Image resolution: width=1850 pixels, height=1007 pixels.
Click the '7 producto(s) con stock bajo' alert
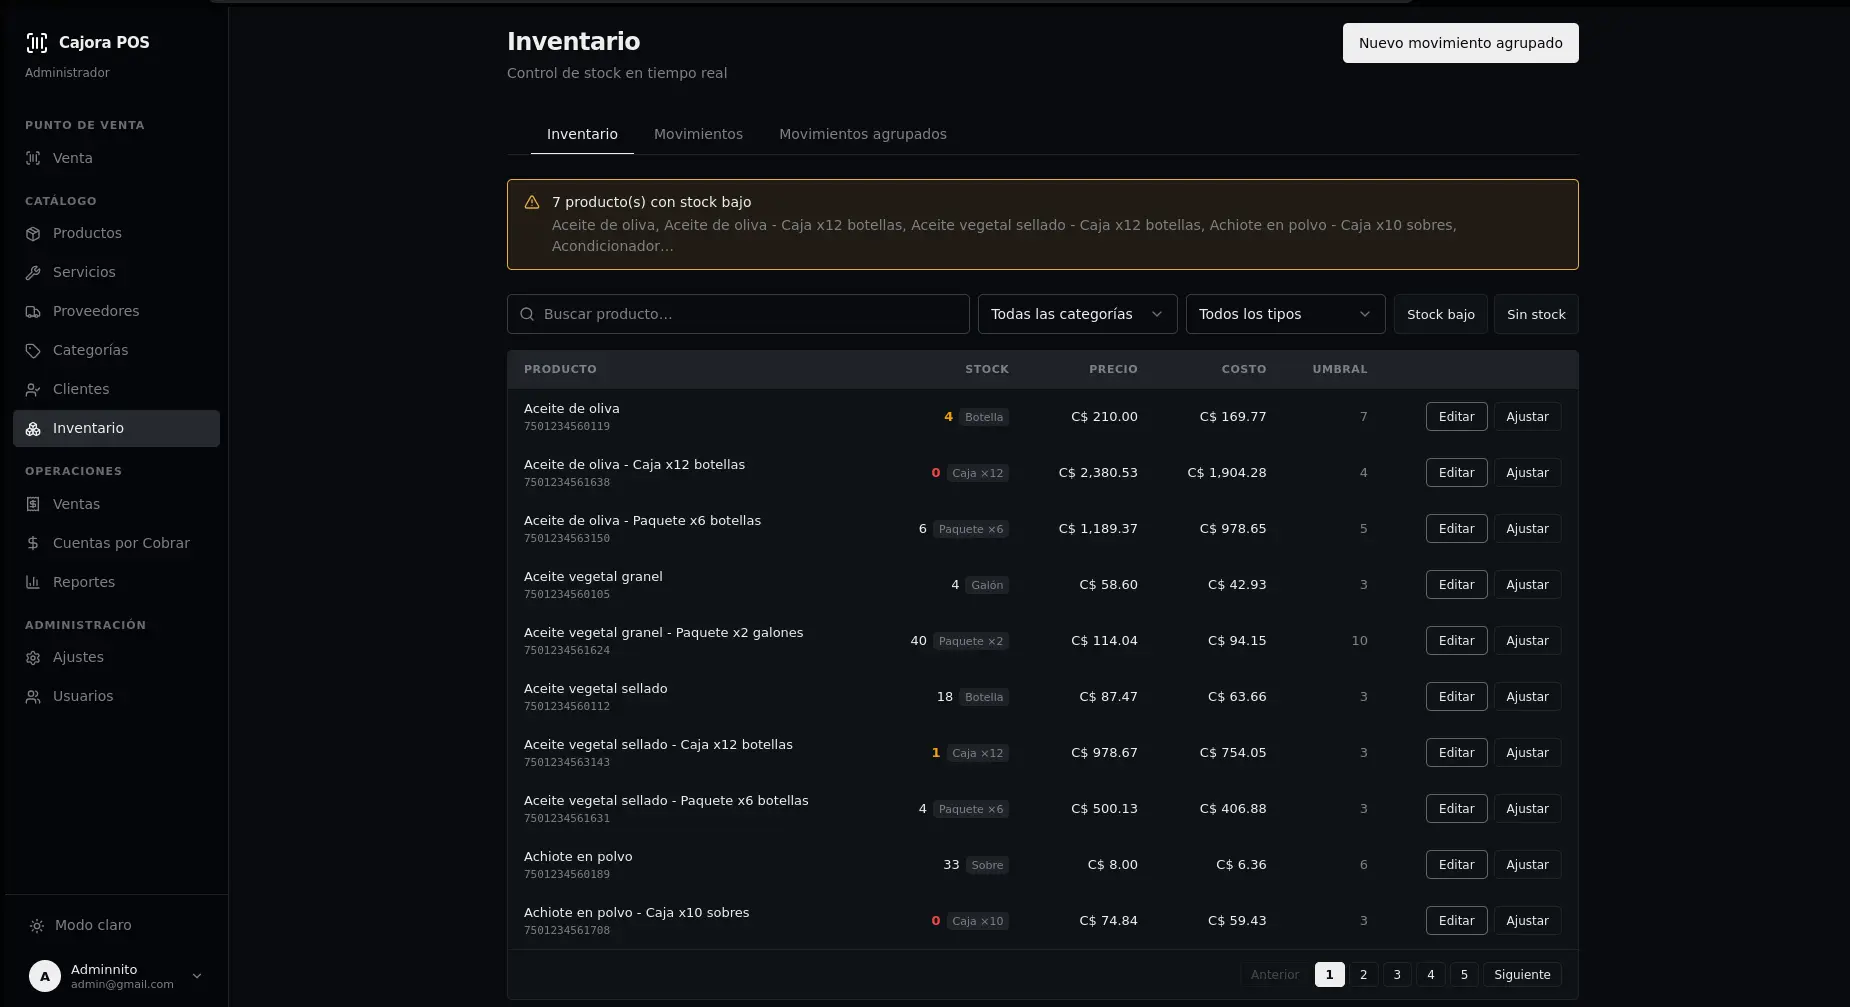pyautogui.click(x=1043, y=224)
